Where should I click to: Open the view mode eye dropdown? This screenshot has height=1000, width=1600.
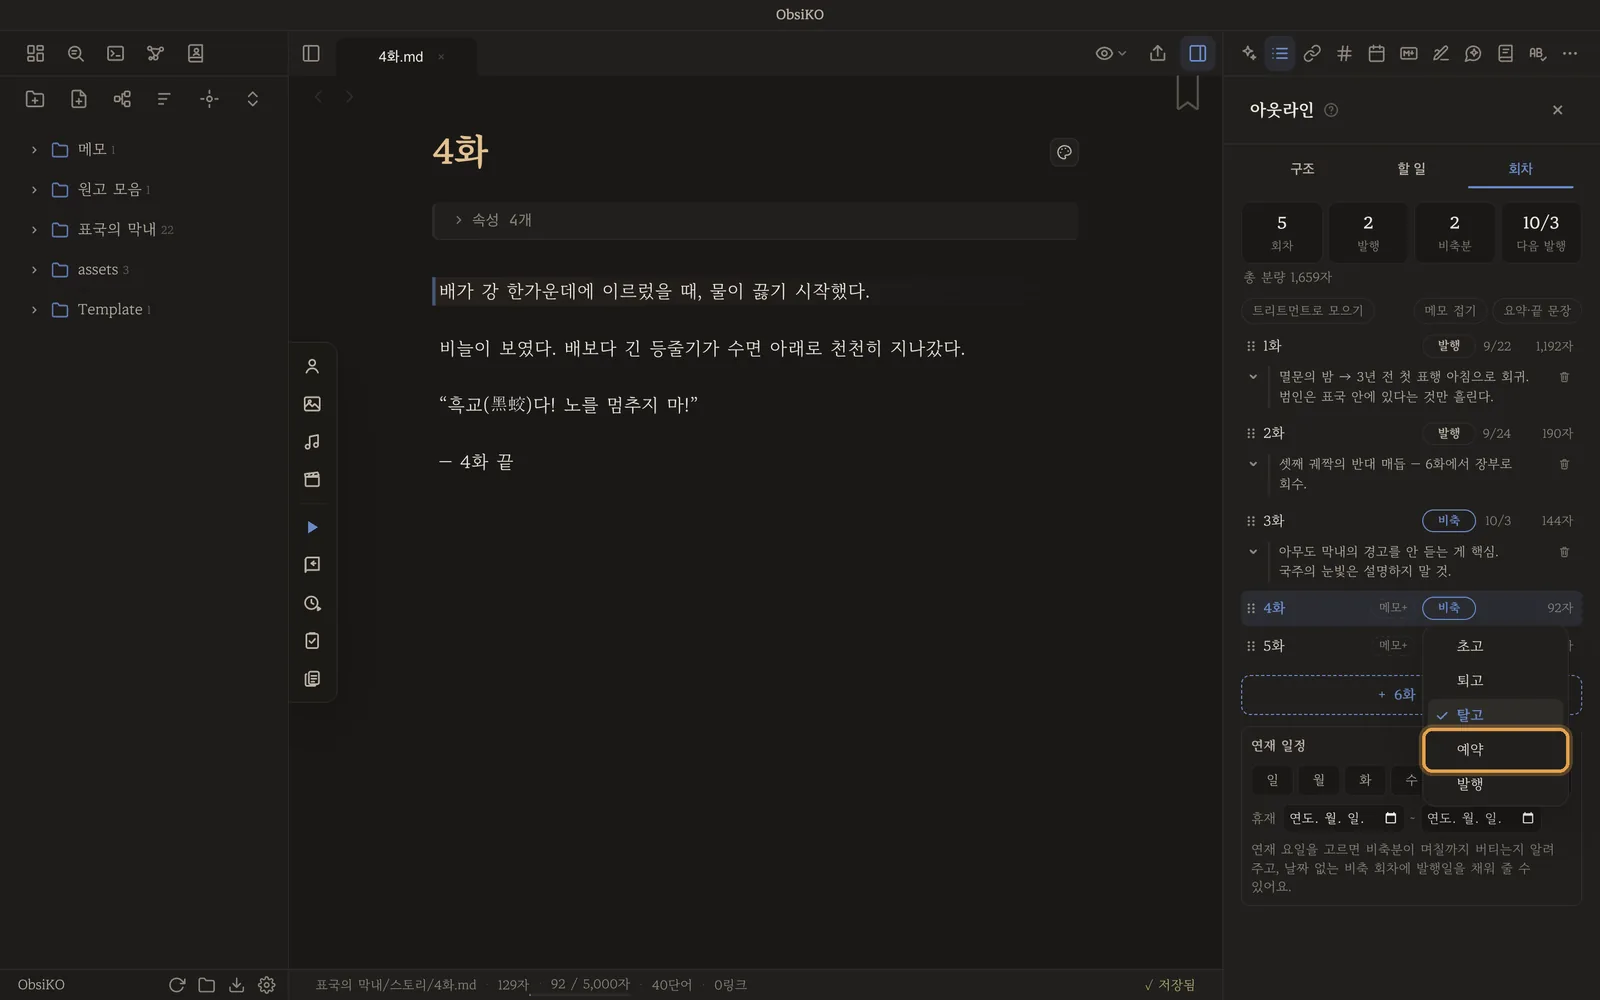[1110, 53]
